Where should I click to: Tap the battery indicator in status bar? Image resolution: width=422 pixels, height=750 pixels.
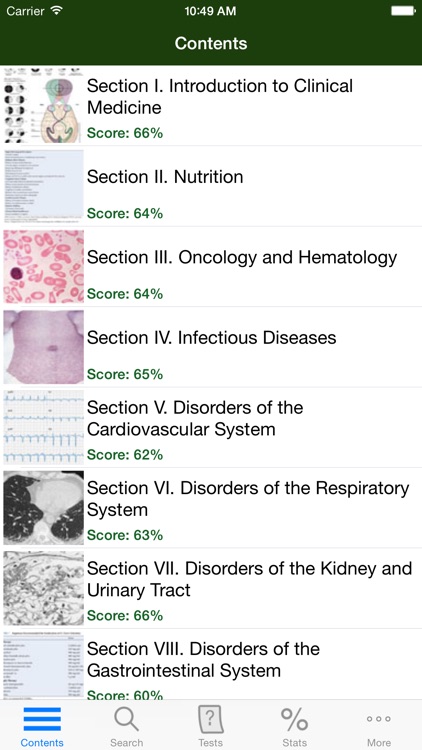(x=403, y=11)
